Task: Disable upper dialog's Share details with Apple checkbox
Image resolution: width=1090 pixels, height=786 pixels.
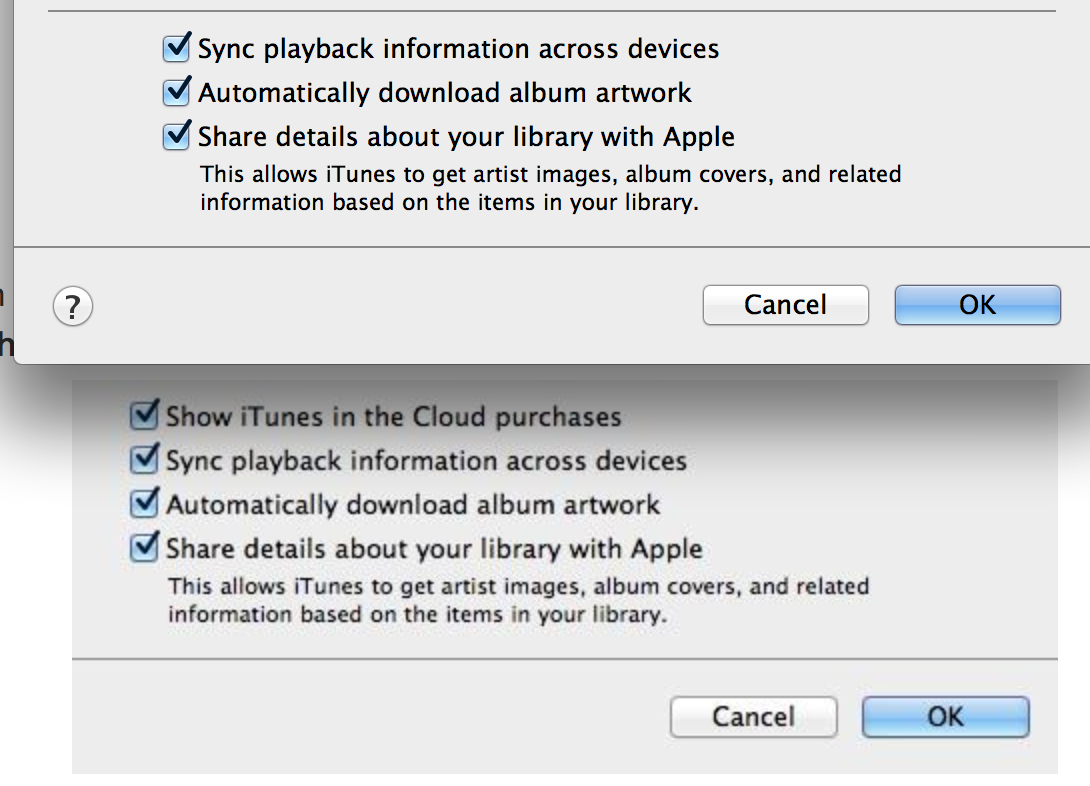Action: point(177,136)
